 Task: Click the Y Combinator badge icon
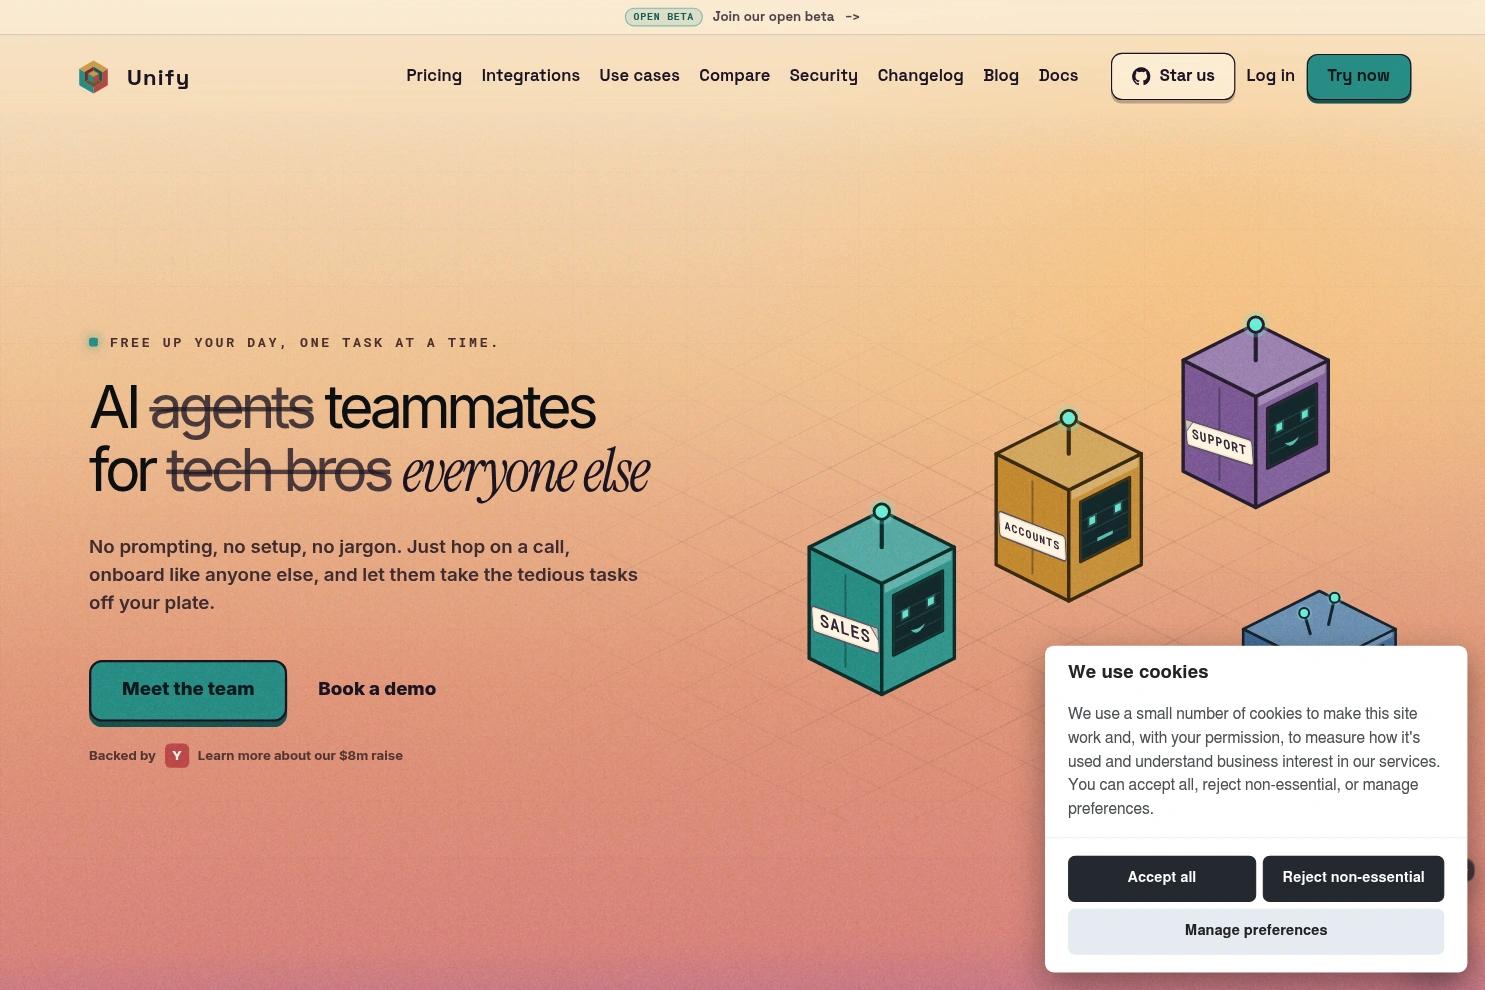click(x=177, y=756)
